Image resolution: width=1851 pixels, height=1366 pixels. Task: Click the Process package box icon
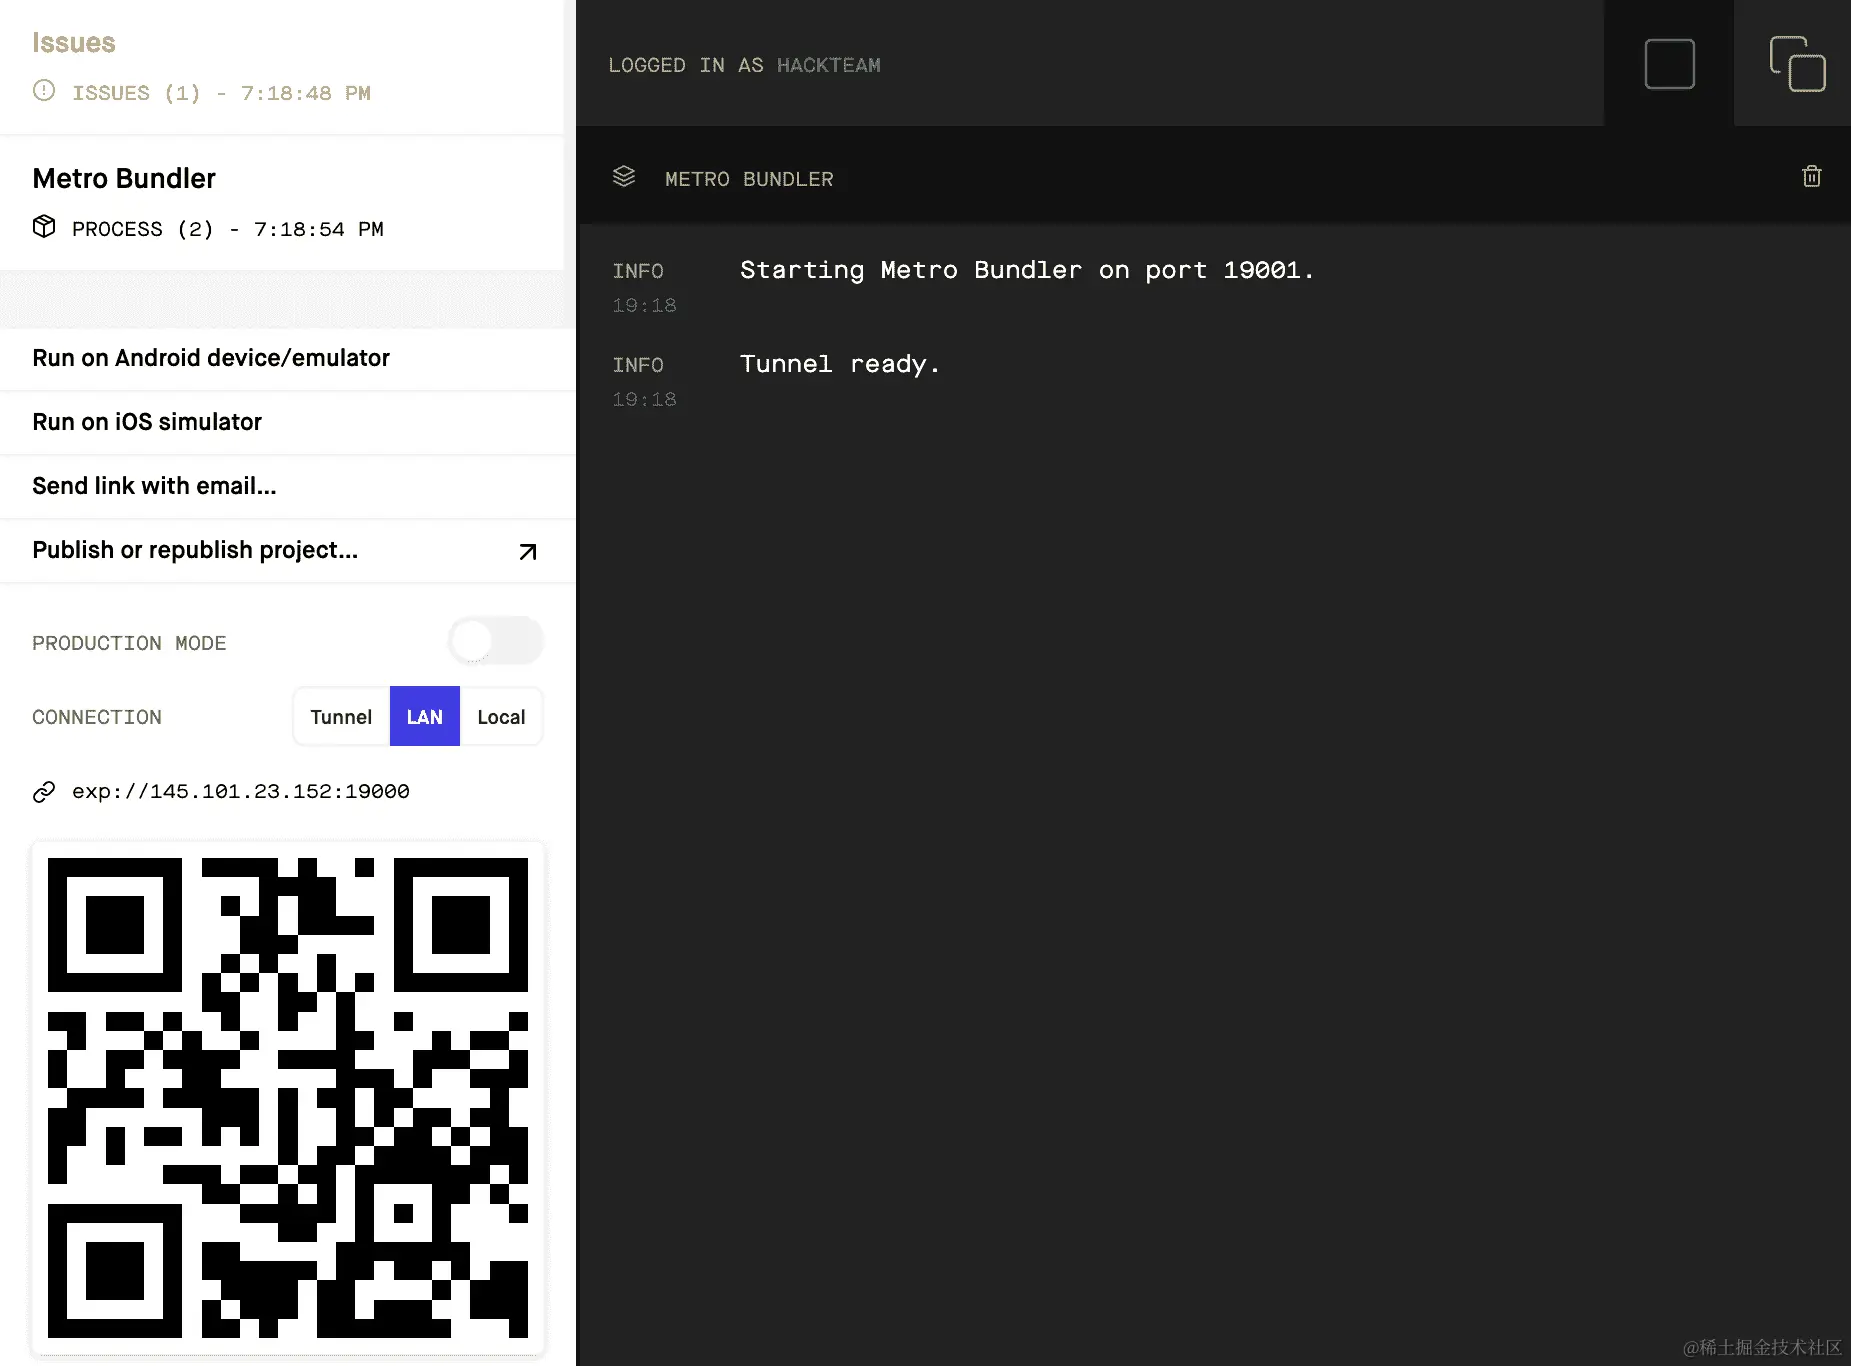tap(44, 227)
